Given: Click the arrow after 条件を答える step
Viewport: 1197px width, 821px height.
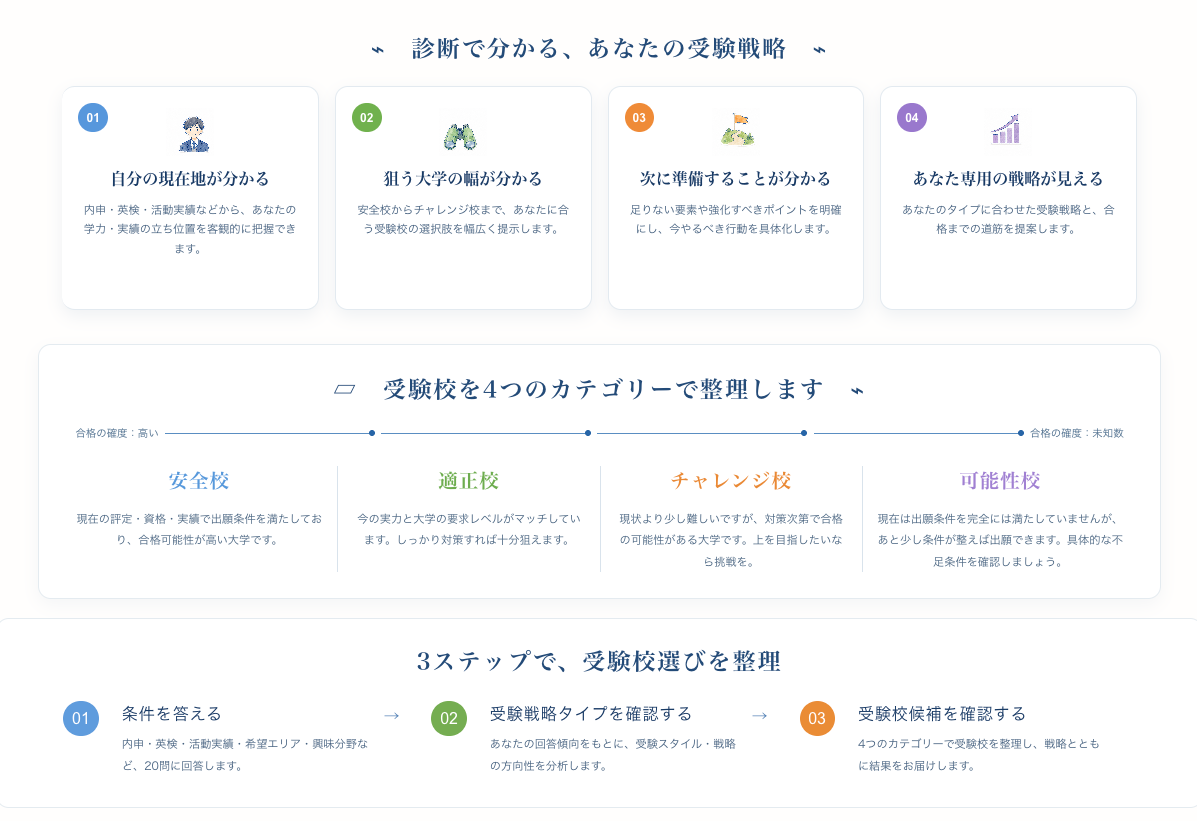Looking at the screenshot, I should (392, 716).
